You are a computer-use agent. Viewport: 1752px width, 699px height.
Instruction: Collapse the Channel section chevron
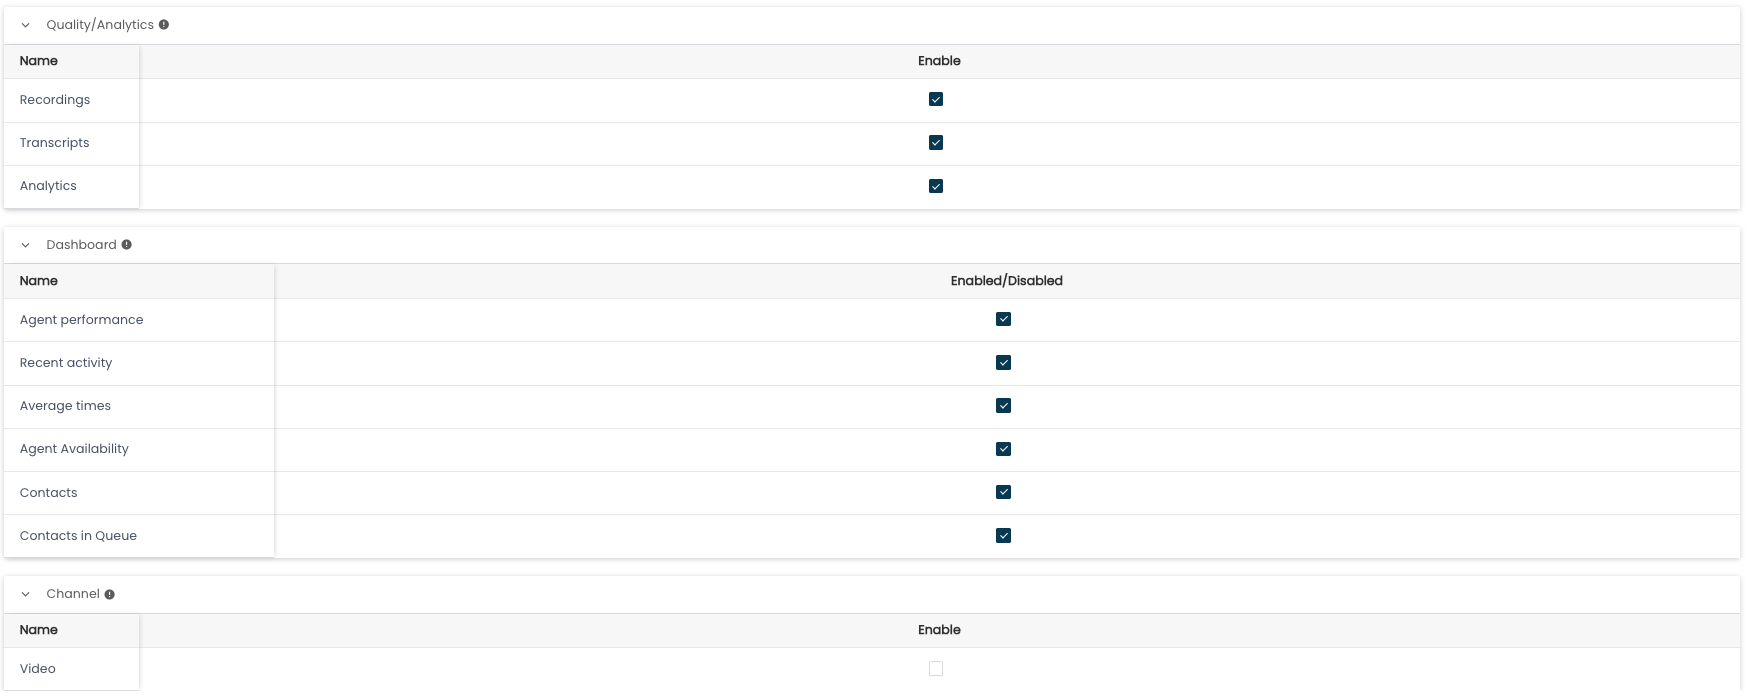coord(26,594)
